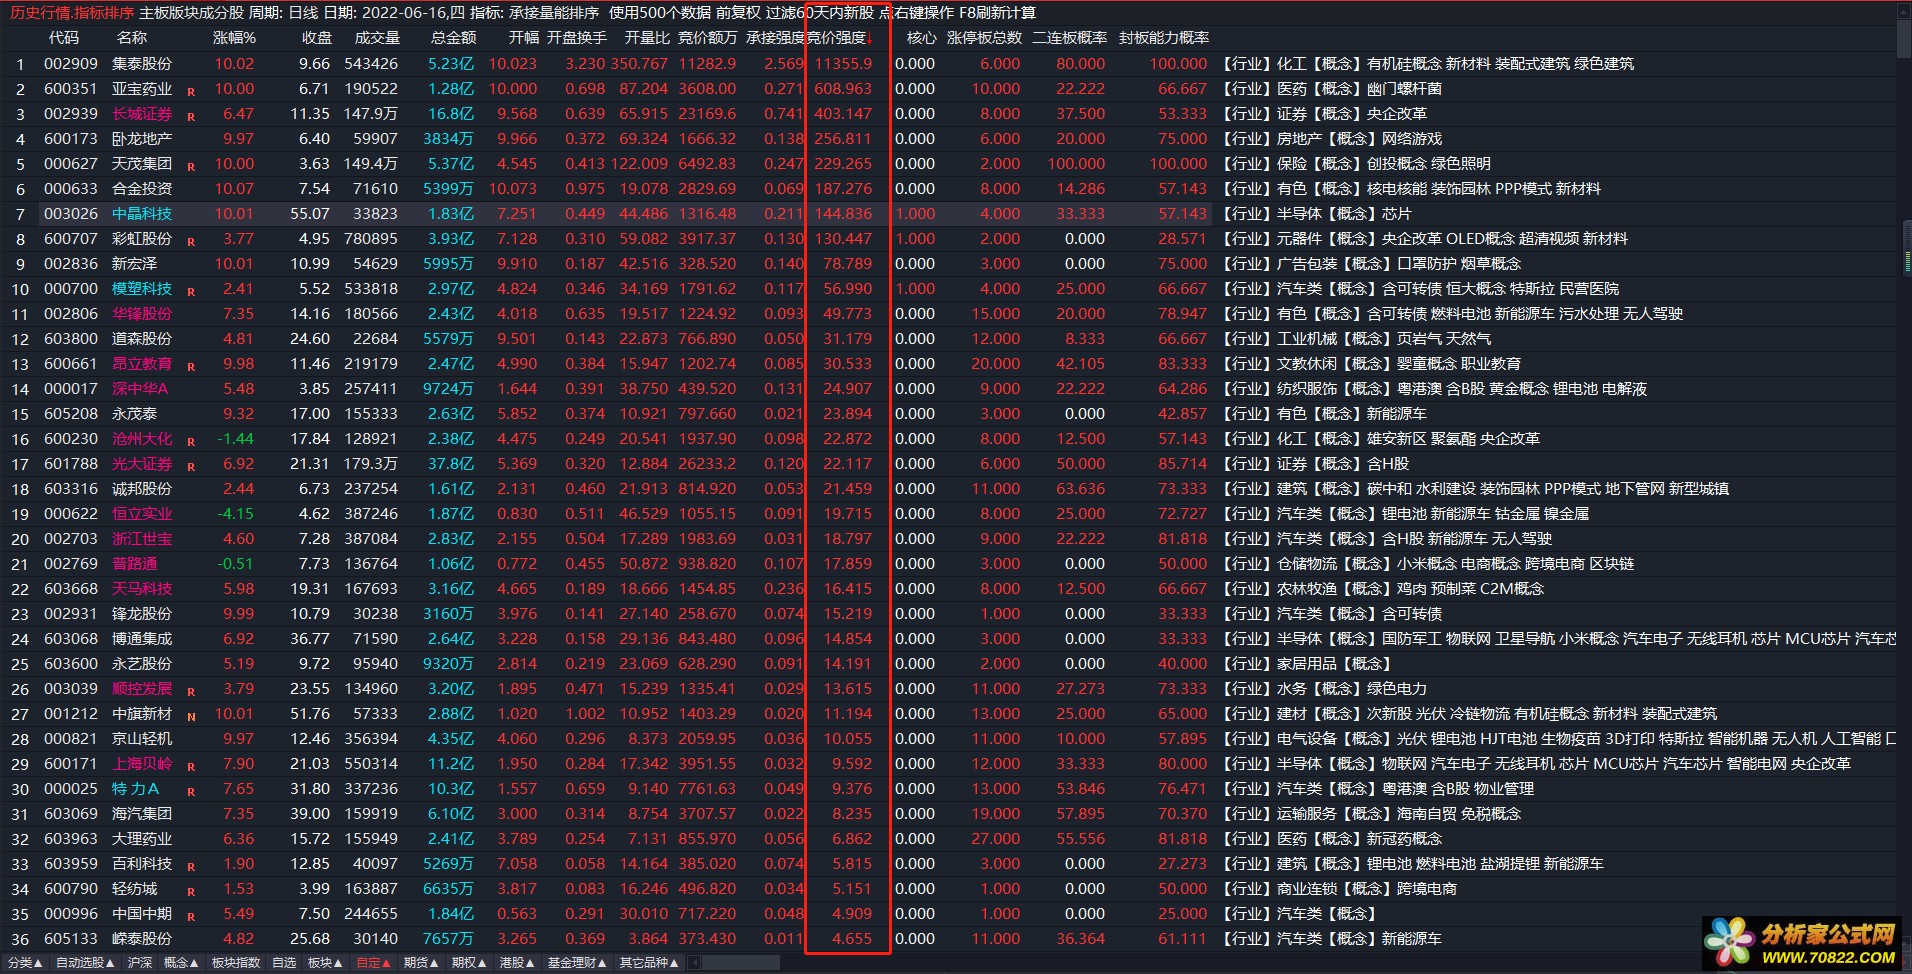Click stock code 605133 in last row
This screenshot has height=974, width=1912.
(71, 938)
